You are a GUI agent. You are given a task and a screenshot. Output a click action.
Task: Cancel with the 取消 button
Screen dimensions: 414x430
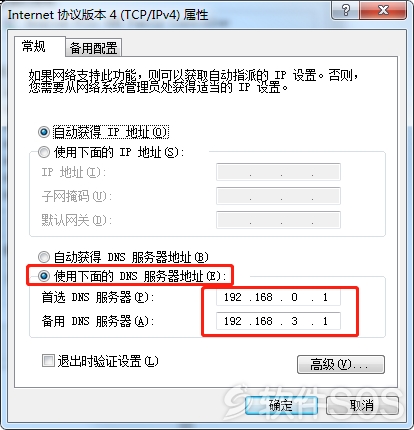coord(362,406)
